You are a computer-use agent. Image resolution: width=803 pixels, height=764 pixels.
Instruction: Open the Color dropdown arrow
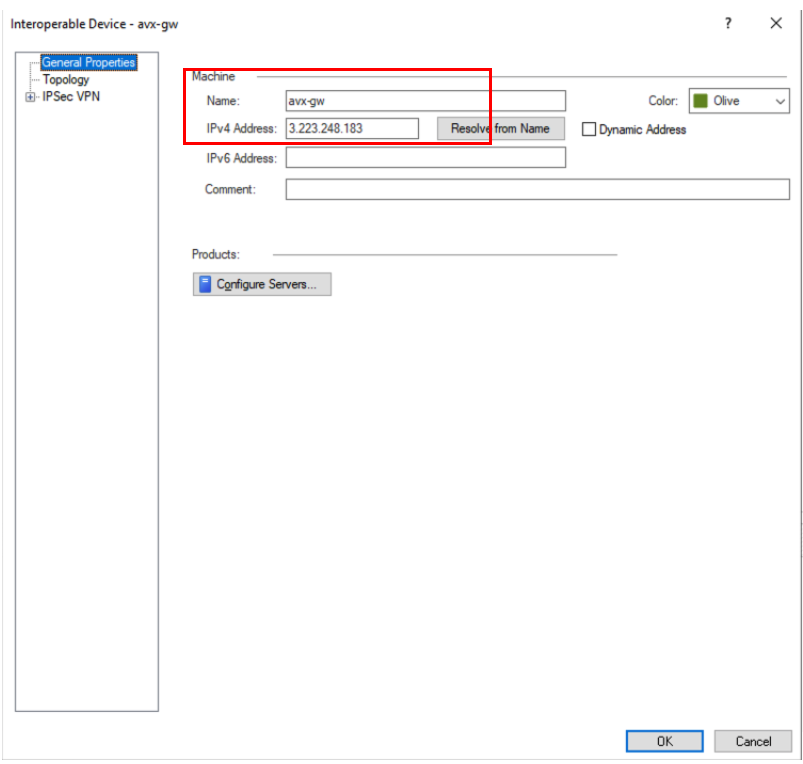point(778,101)
